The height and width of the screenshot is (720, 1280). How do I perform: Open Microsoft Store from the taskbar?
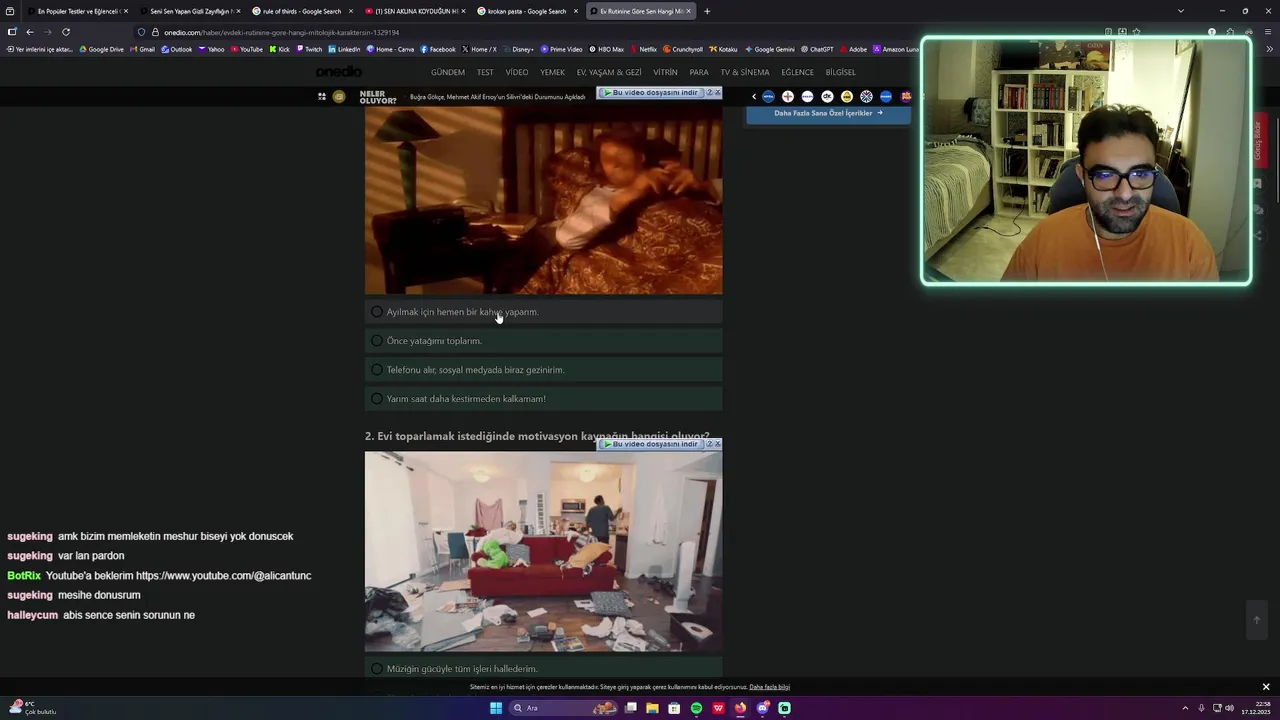click(674, 708)
